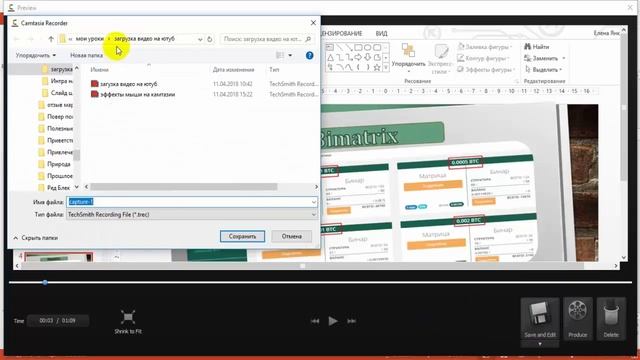Image resolution: width=640 pixels, height=360 pixels.
Task: Click the magnifier search icon
Action: (x=308, y=39)
